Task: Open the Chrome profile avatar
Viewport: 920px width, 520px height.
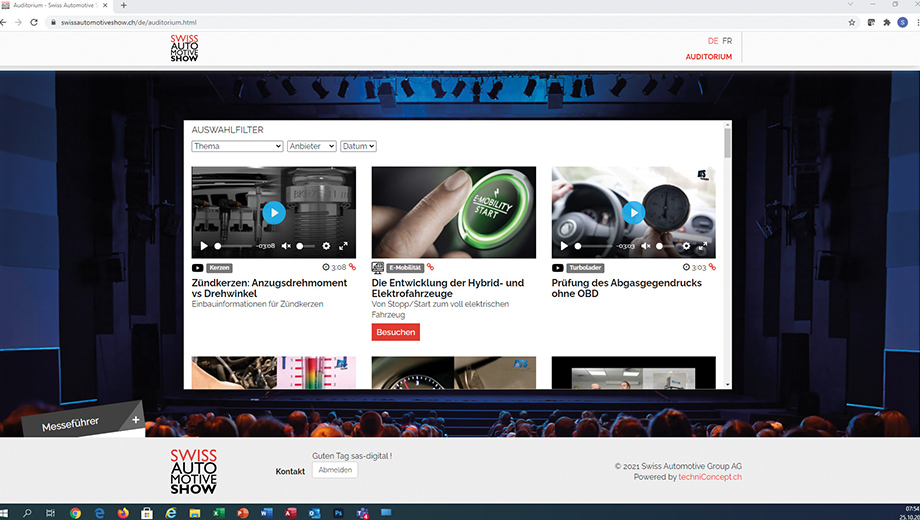Action: point(902,22)
